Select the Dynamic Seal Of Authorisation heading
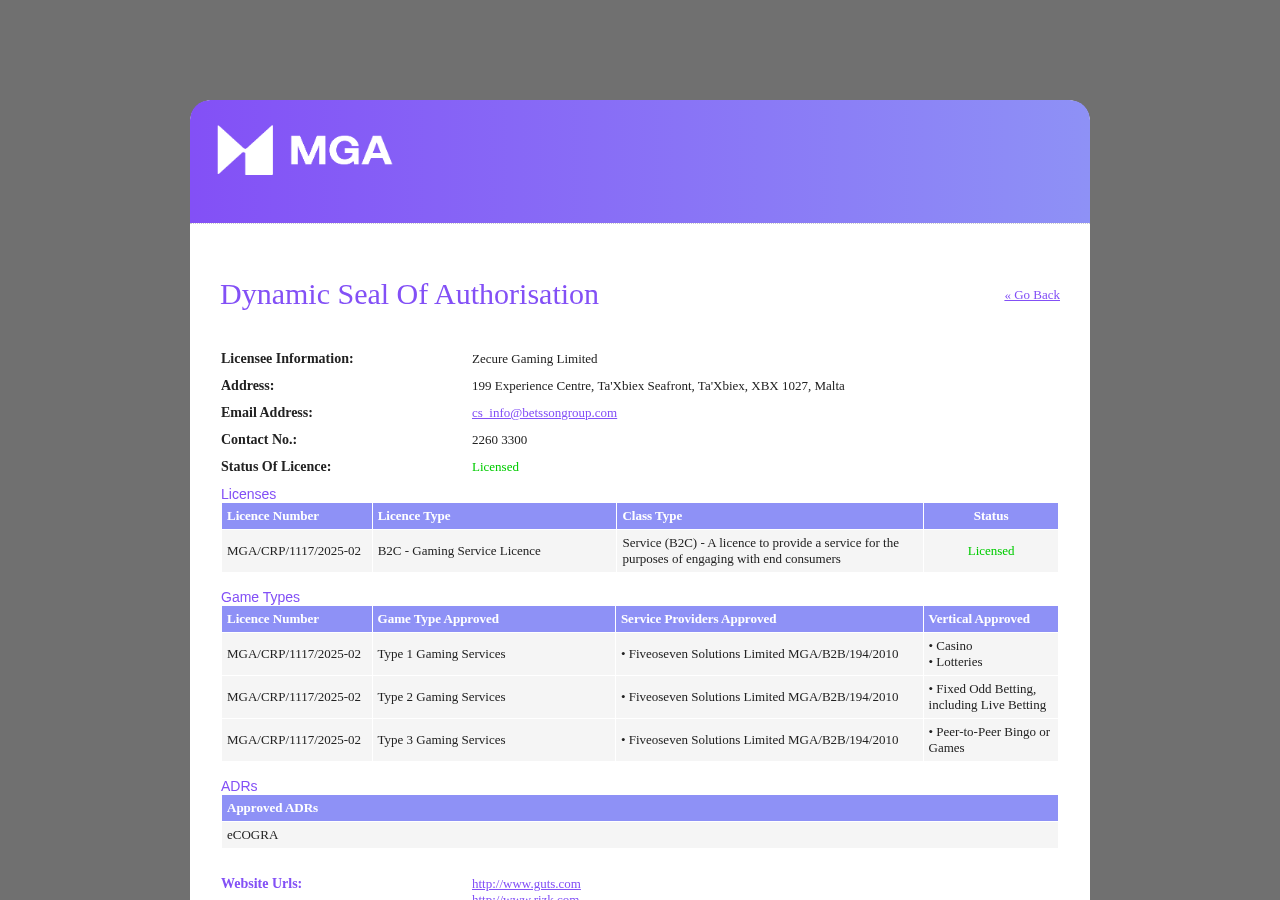 tap(409, 294)
